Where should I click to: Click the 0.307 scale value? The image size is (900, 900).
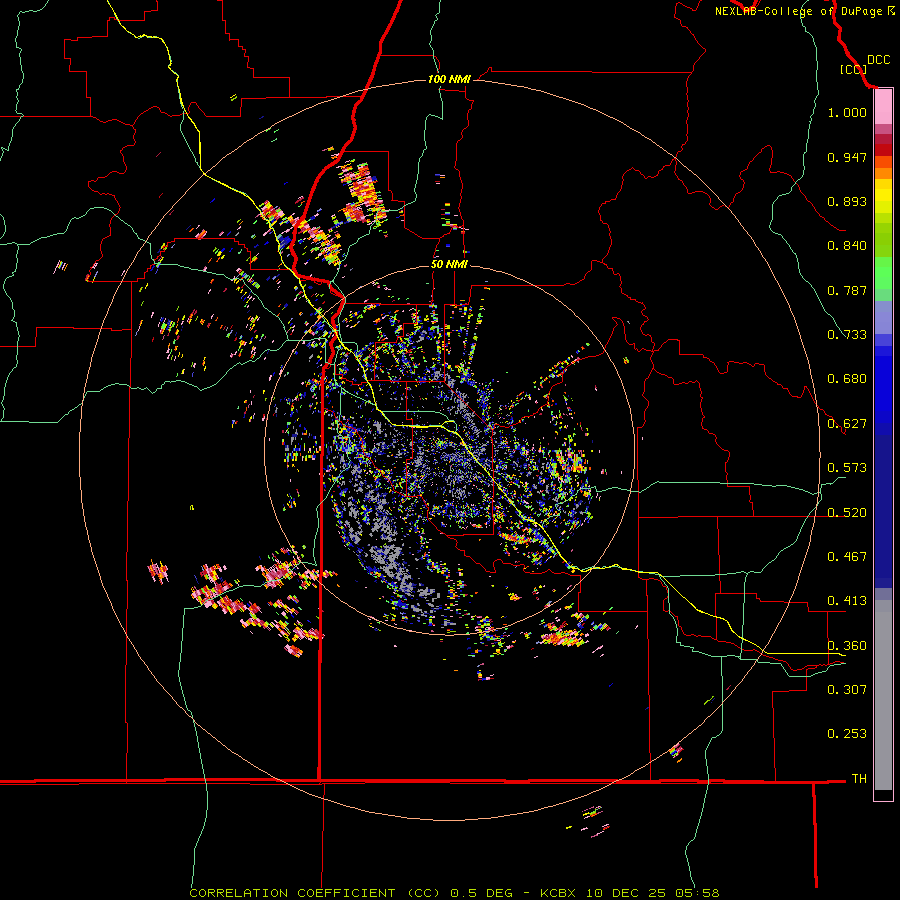coord(847,690)
